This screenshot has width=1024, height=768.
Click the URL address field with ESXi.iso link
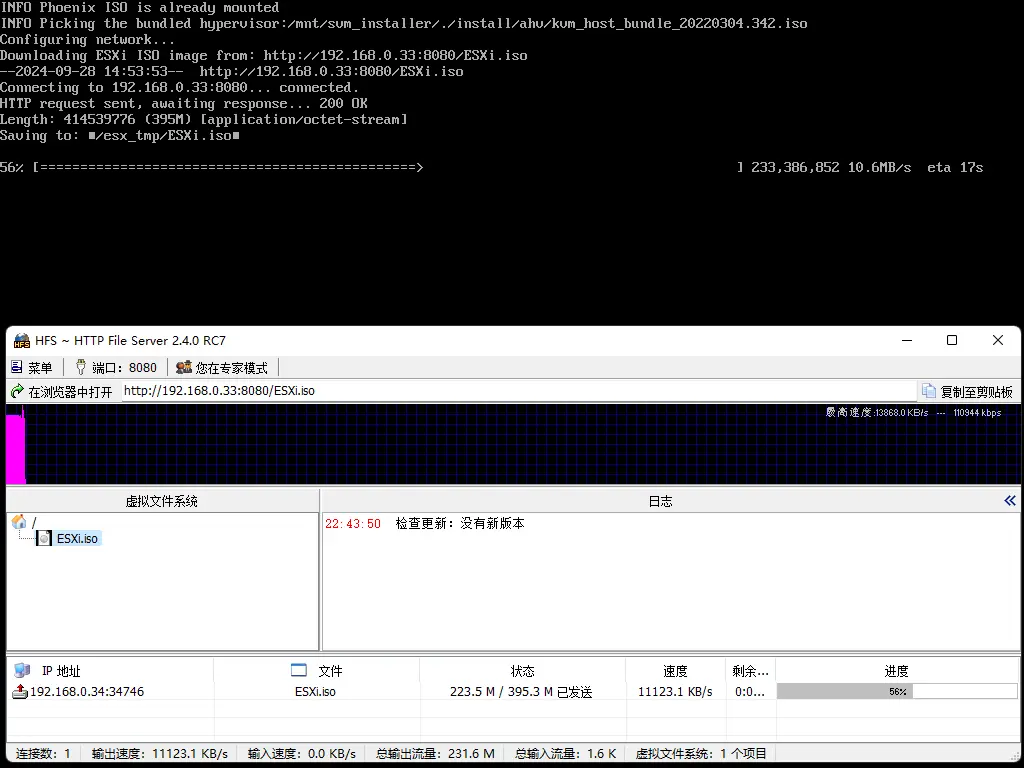518,391
